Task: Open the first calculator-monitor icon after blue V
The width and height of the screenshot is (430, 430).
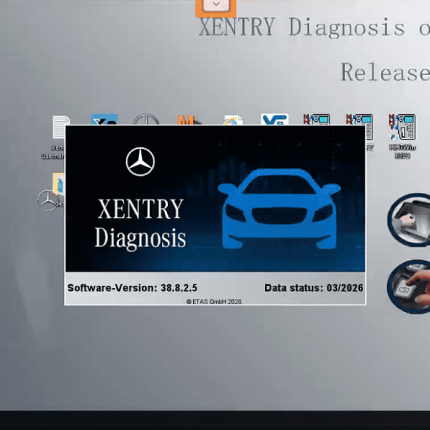Action: coord(317,119)
